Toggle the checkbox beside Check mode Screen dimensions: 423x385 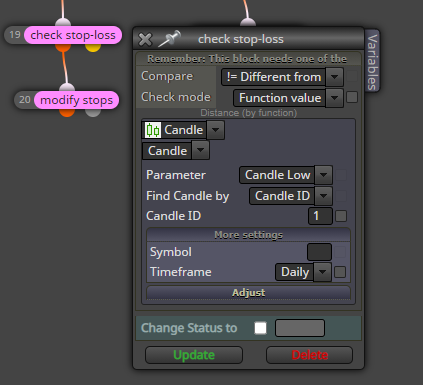pyautogui.click(x=352, y=97)
